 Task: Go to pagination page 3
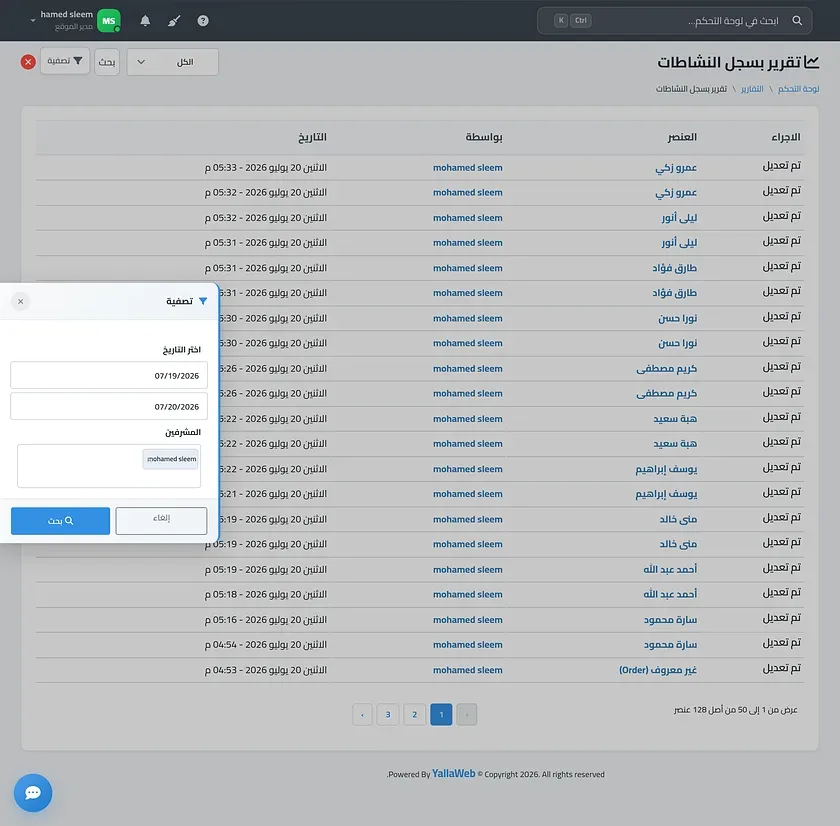[x=388, y=715]
